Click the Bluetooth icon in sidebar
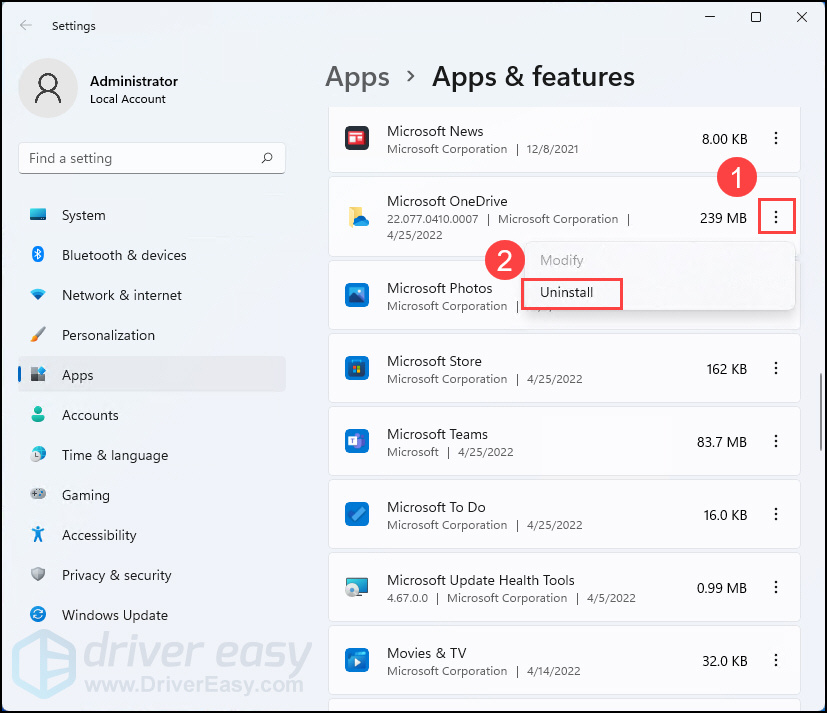Viewport: 827px width, 713px height. [38, 254]
